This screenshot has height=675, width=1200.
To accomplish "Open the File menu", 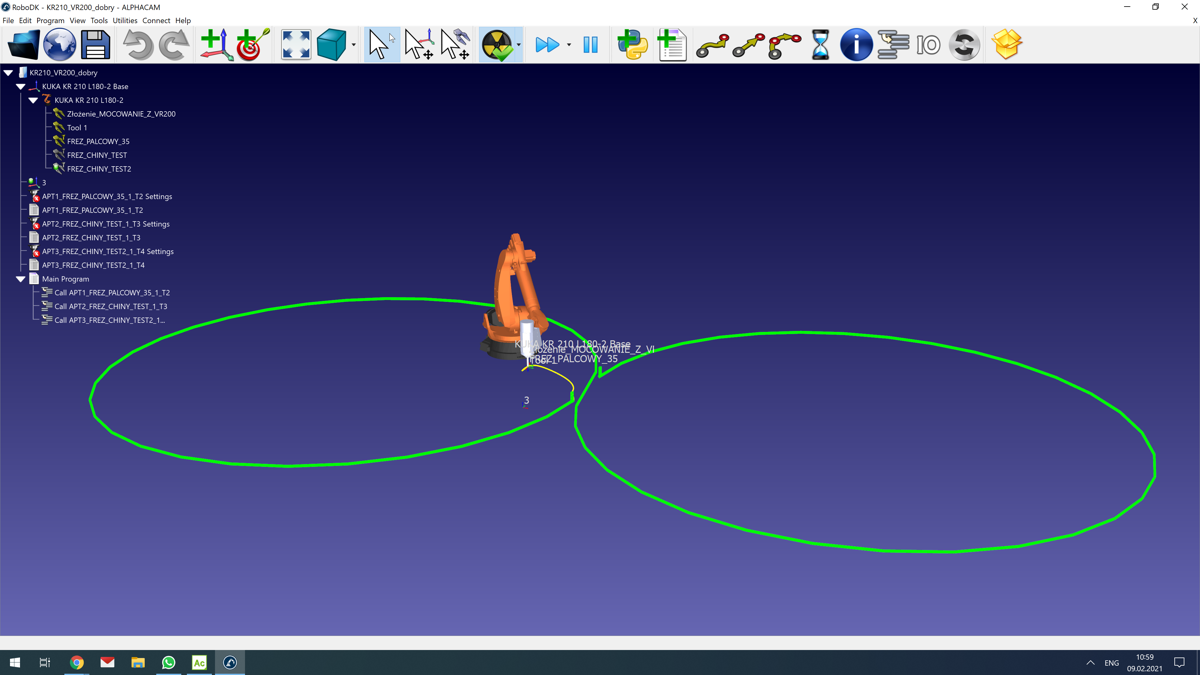I will pyautogui.click(x=8, y=20).
